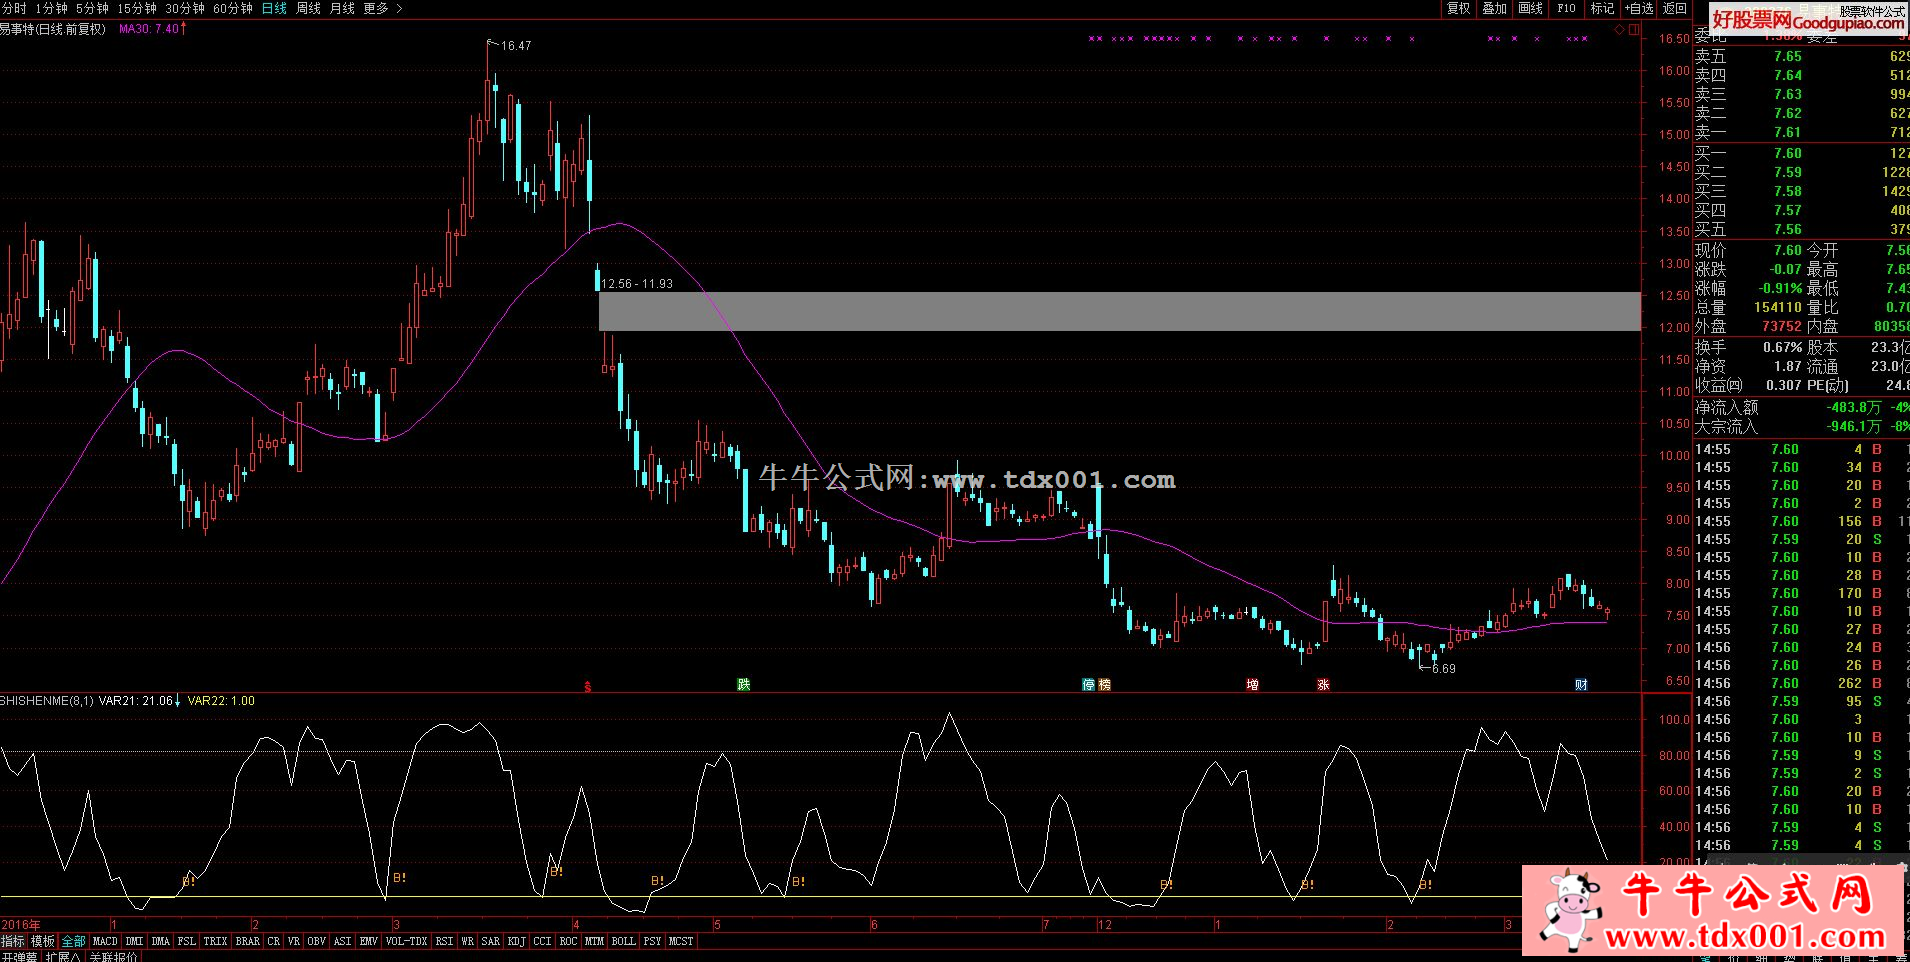This screenshot has height=962, width=1910.
Task: Switch to 月线 monthly chart
Action: coord(342,8)
